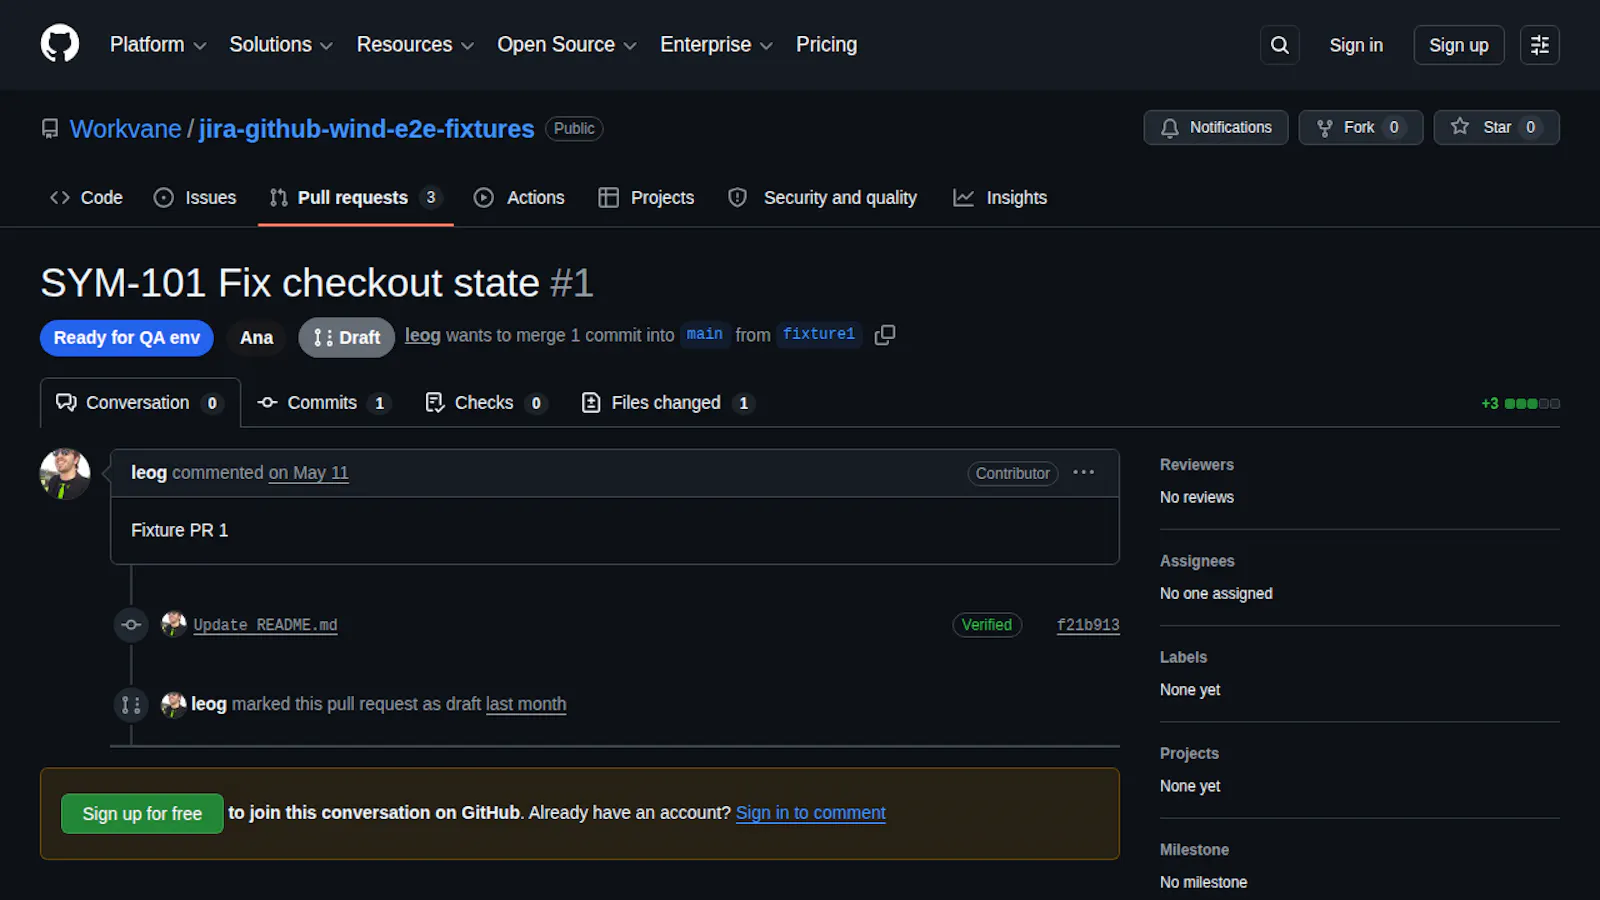Expand the Resources dropdown

tap(415, 45)
